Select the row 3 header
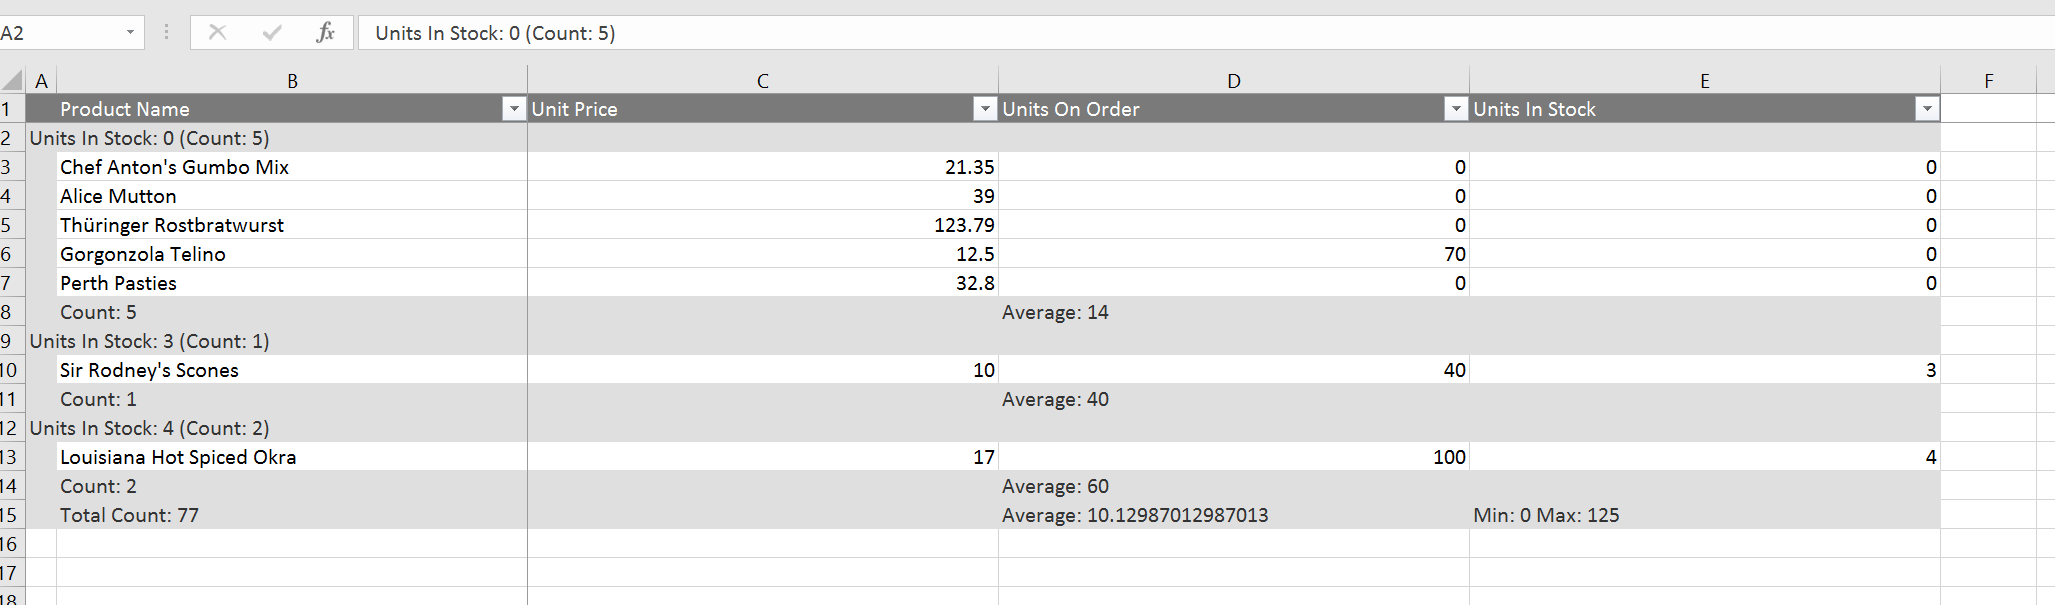2055x605 pixels. coord(8,167)
